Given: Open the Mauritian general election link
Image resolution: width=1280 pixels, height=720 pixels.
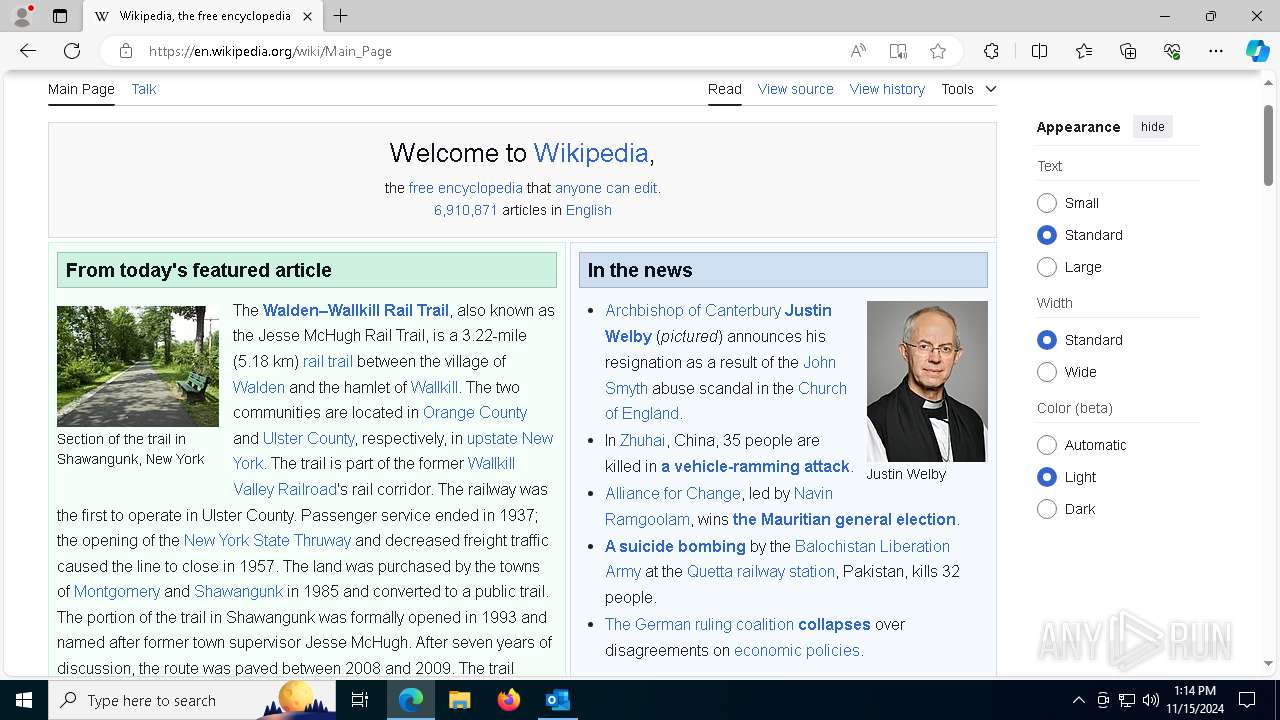Looking at the screenshot, I should pos(844,519).
